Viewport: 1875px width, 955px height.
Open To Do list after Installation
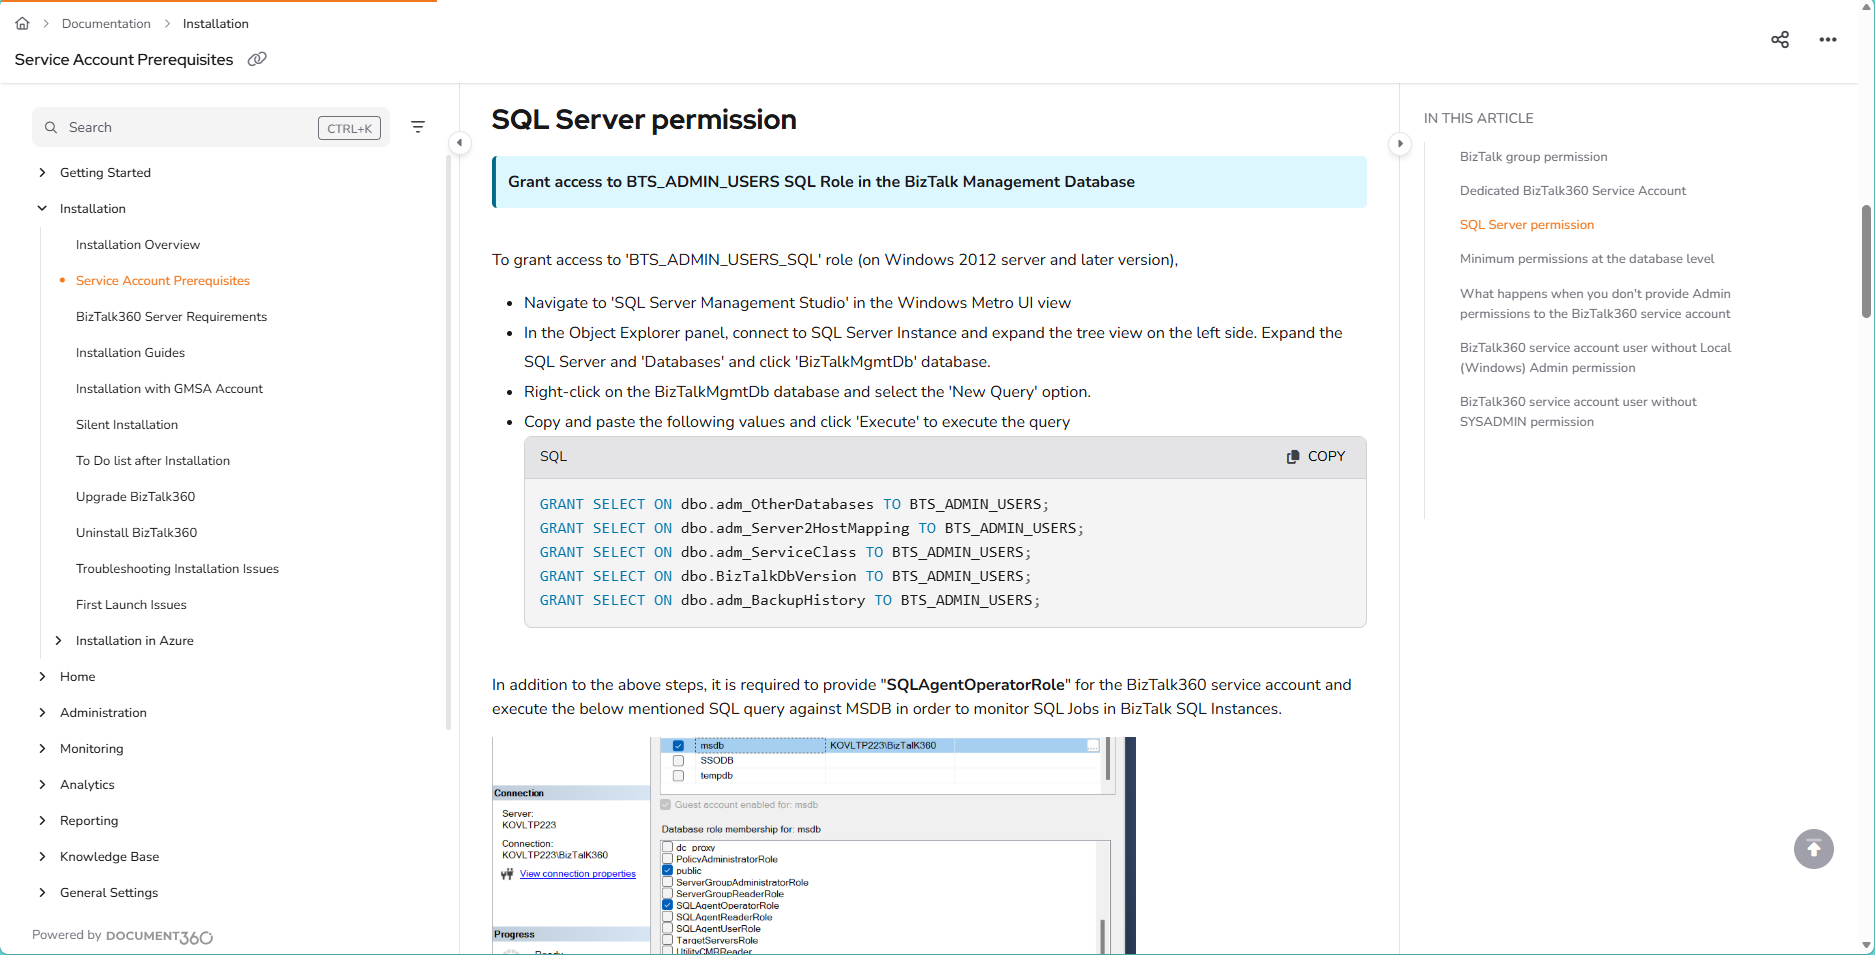pyautogui.click(x=153, y=461)
